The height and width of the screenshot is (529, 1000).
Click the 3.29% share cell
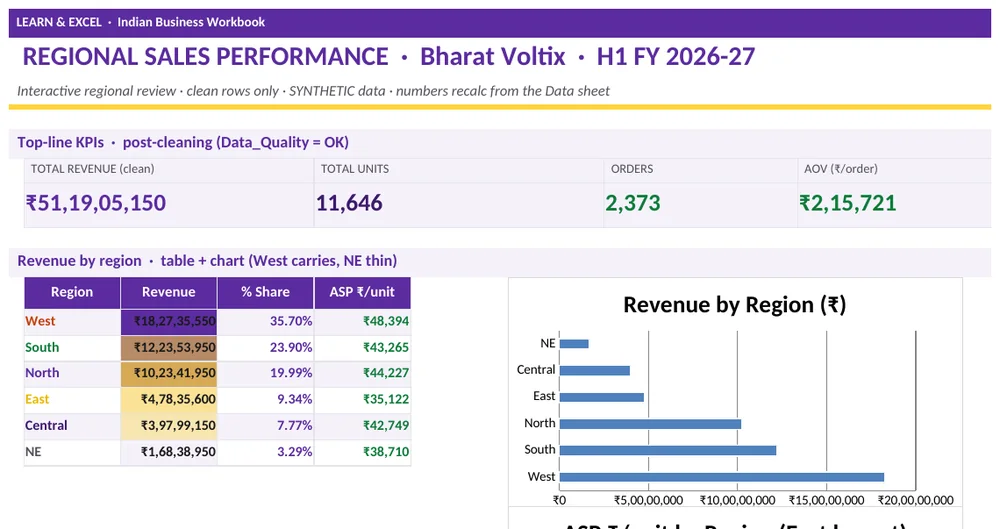pos(265,452)
